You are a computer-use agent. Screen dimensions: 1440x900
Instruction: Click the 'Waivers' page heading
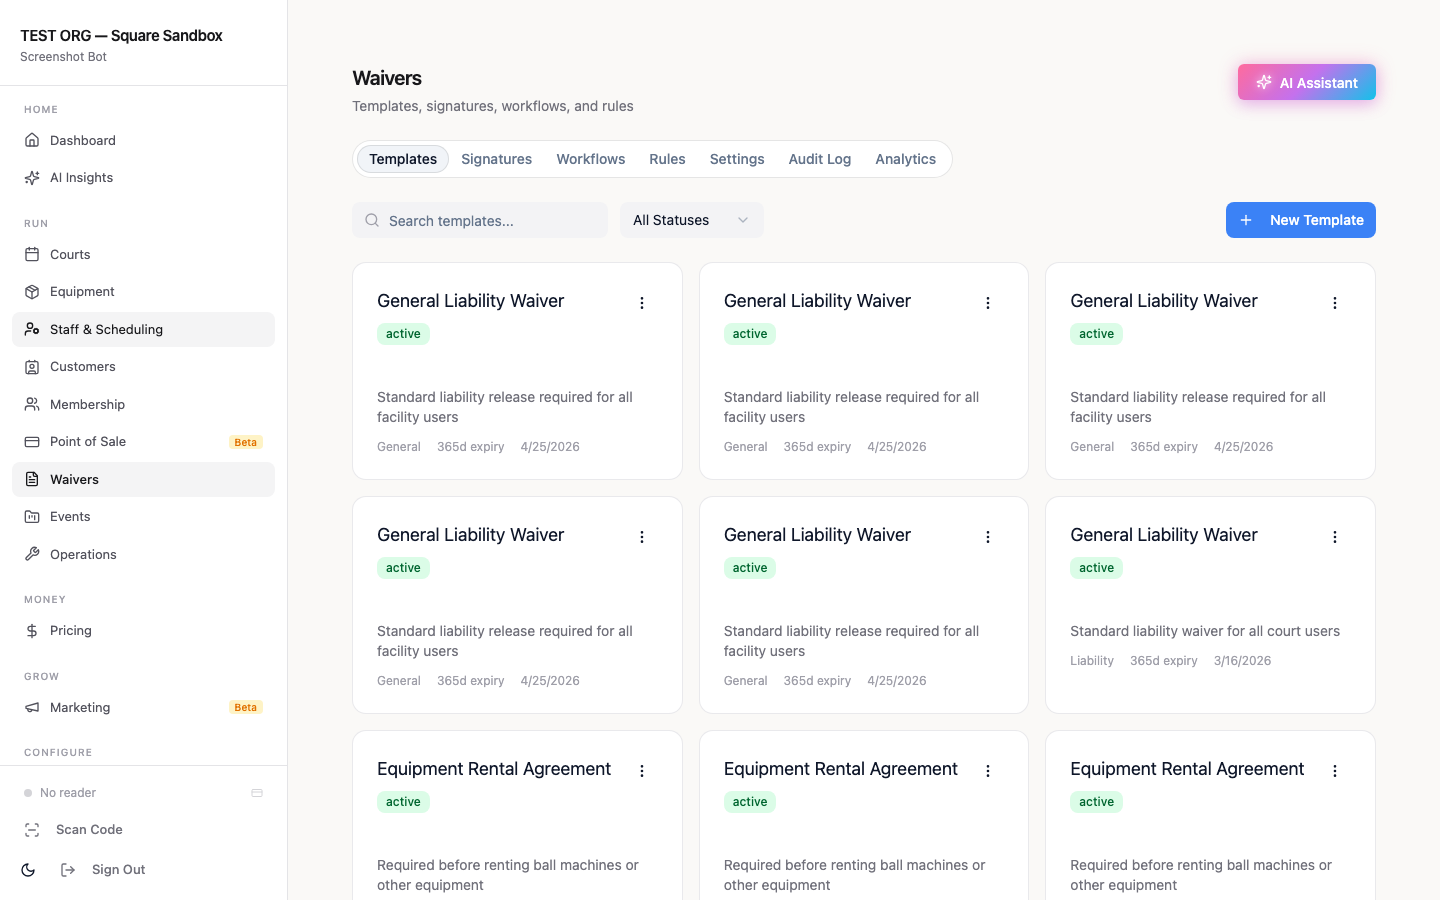click(x=387, y=78)
